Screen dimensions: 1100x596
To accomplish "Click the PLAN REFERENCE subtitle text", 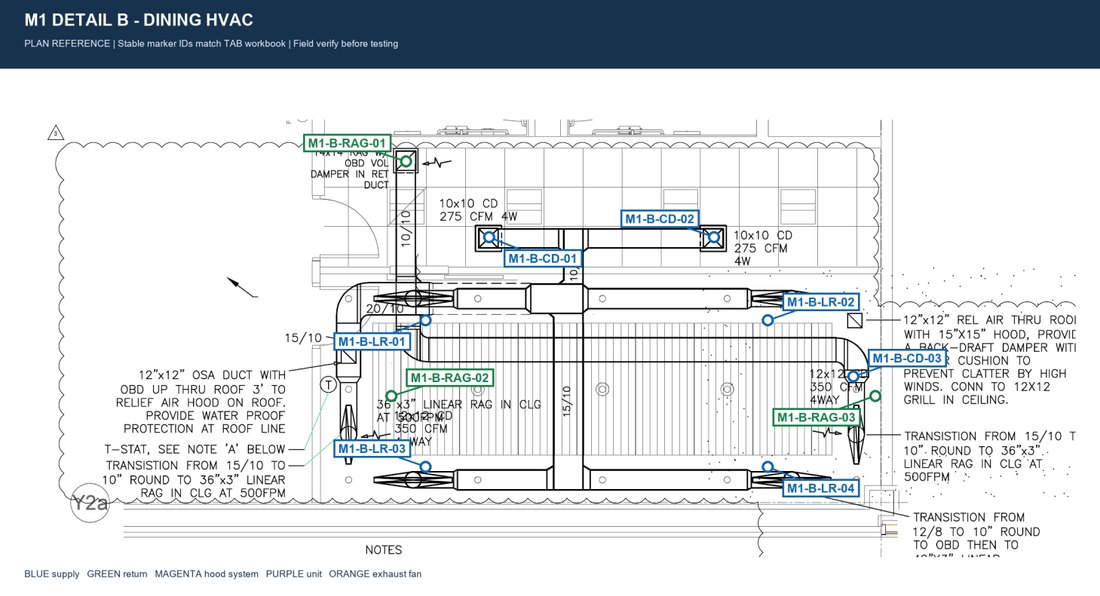I will pyautogui.click(x=211, y=43).
